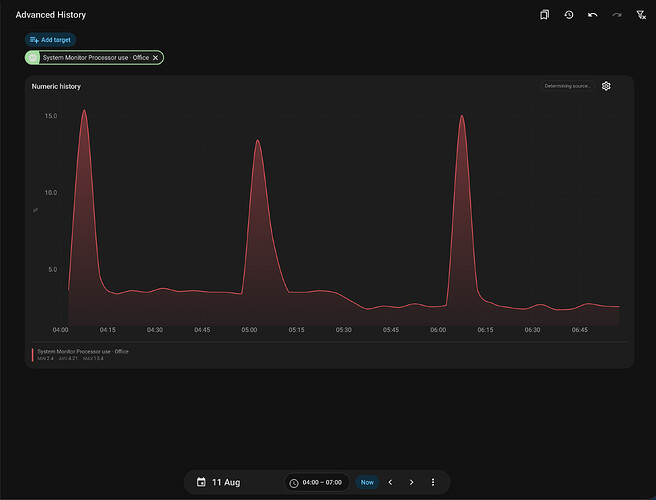
Task: Click the graph peak after 06:00
Action: [x=462, y=116]
